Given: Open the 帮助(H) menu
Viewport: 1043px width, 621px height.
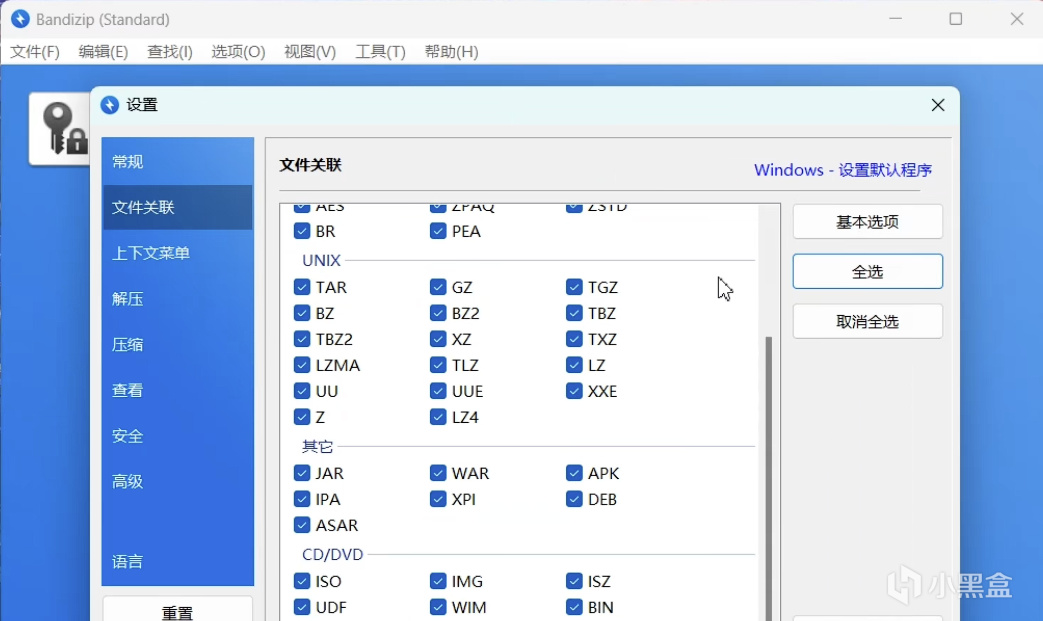Looking at the screenshot, I should click(x=452, y=52).
